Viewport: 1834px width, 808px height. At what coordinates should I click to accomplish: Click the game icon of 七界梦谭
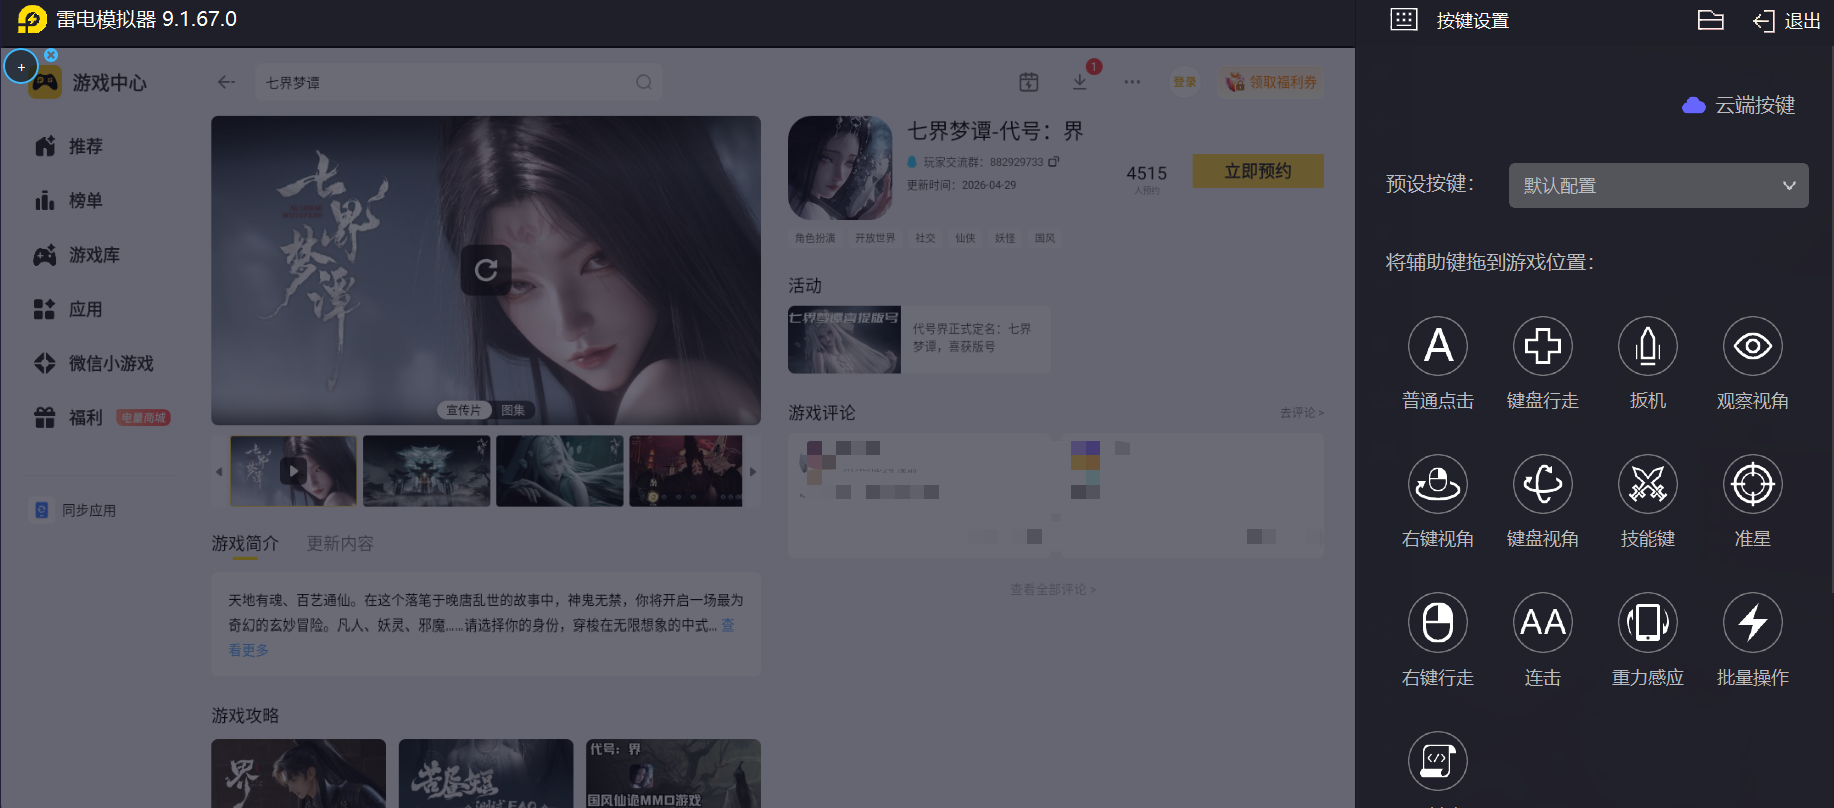[x=840, y=167]
